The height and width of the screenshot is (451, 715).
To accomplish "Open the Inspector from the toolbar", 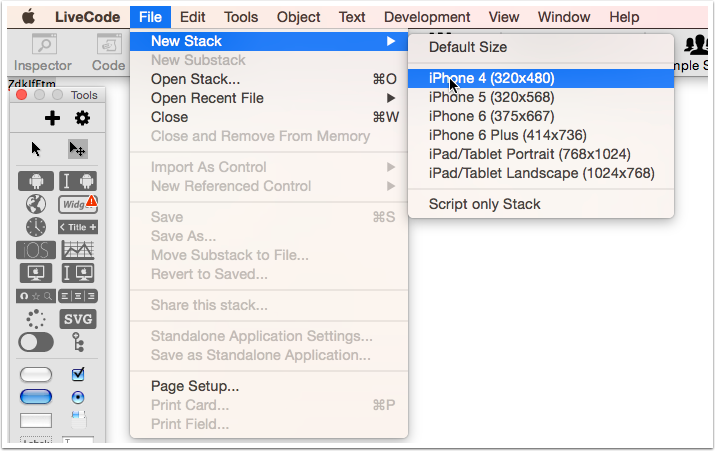I will (x=42, y=52).
